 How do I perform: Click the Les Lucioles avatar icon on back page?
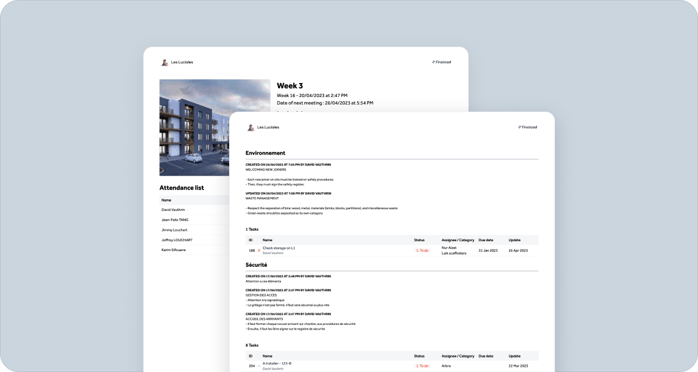[x=164, y=62]
